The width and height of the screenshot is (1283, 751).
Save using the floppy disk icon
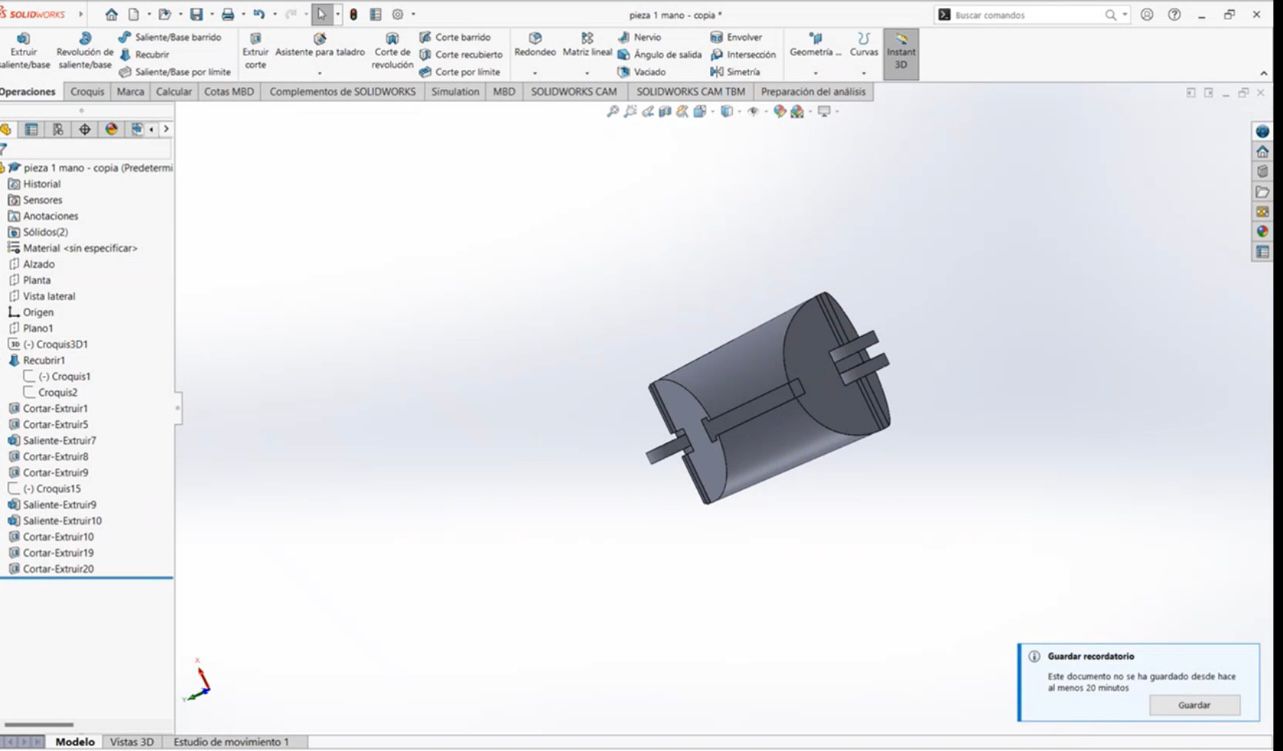coord(196,15)
